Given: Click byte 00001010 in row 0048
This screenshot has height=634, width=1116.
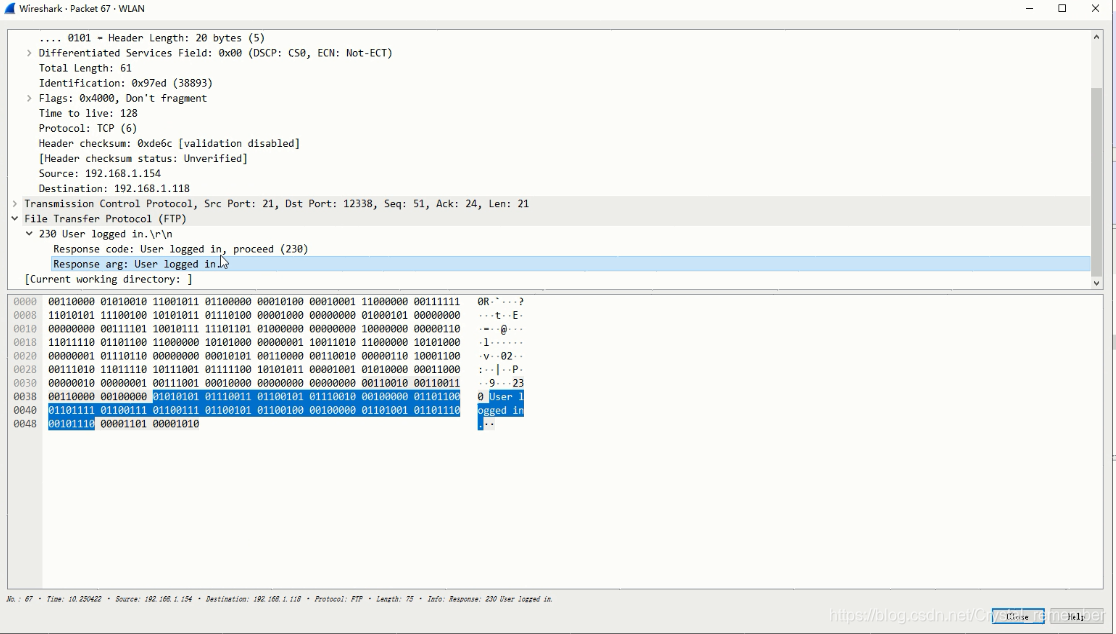Looking at the screenshot, I should [176, 424].
